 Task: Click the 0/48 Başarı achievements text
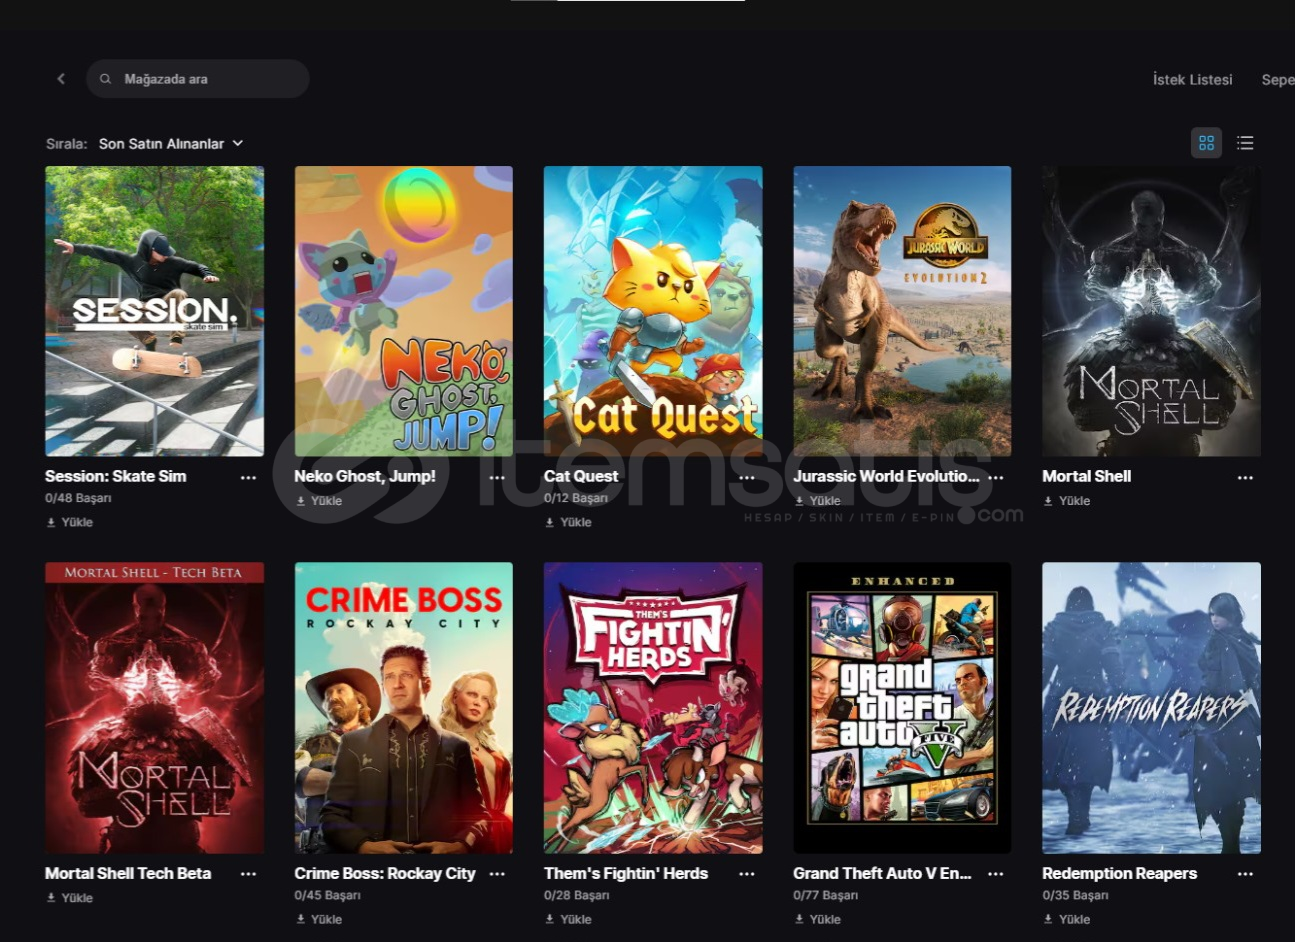[78, 498]
